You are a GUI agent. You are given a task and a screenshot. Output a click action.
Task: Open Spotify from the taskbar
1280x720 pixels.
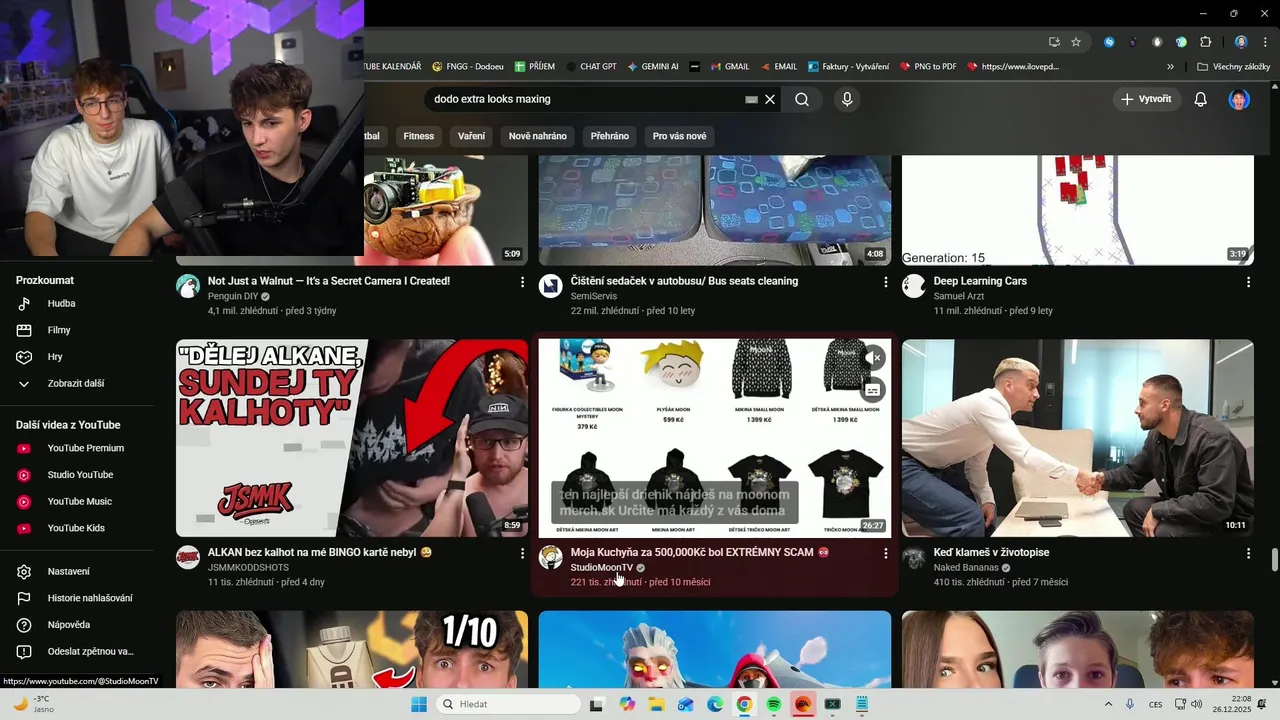point(774,704)
